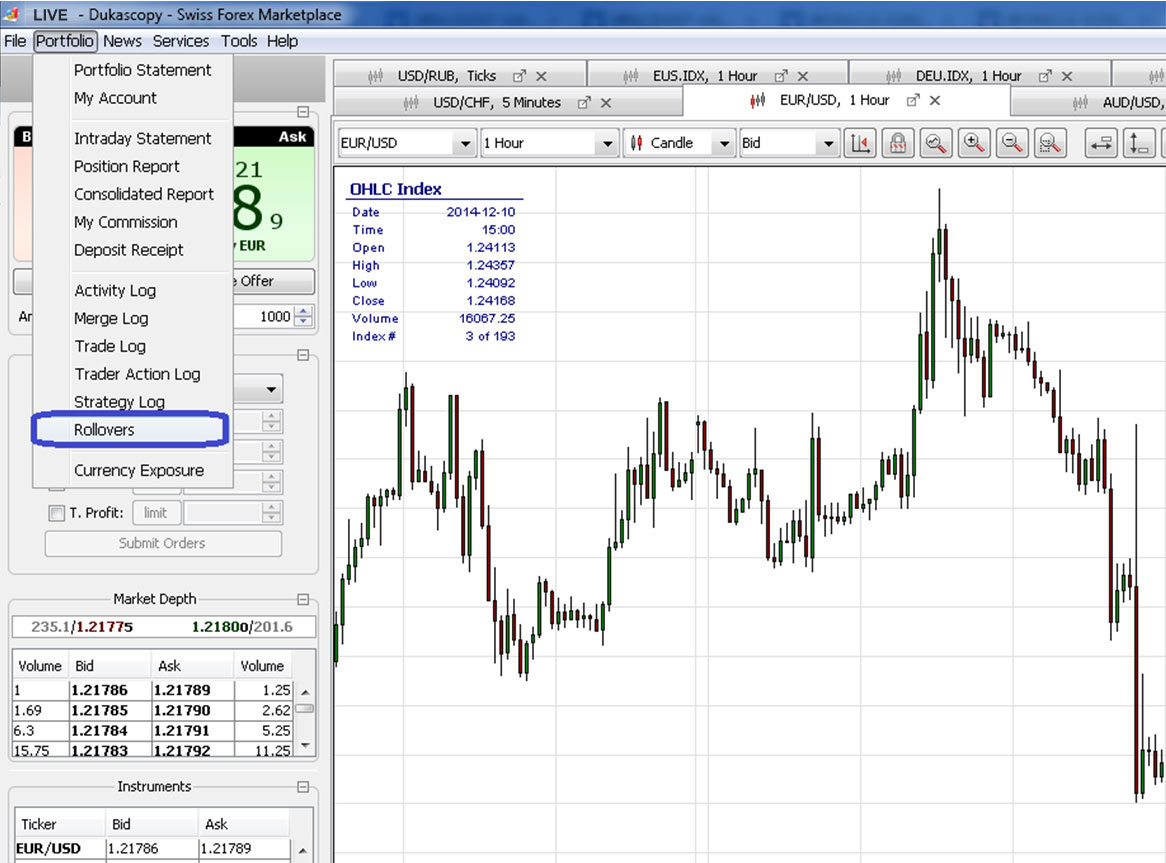The image size is (1166, 863).
Task: Click the horizontal price marker icon
Action: tap(1101, 143)
